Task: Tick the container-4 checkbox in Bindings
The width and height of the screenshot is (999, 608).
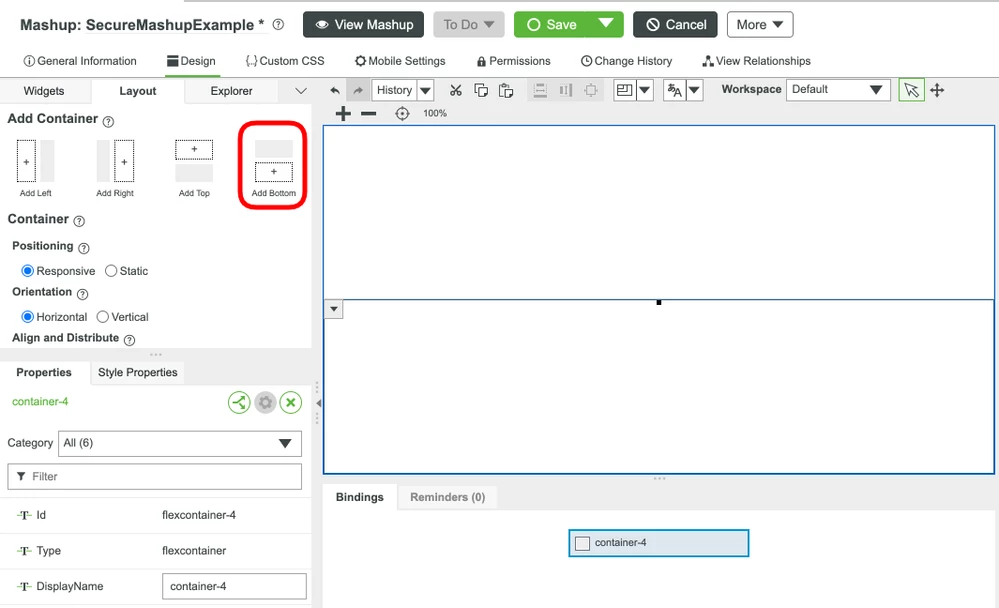Action: point(582,544)
